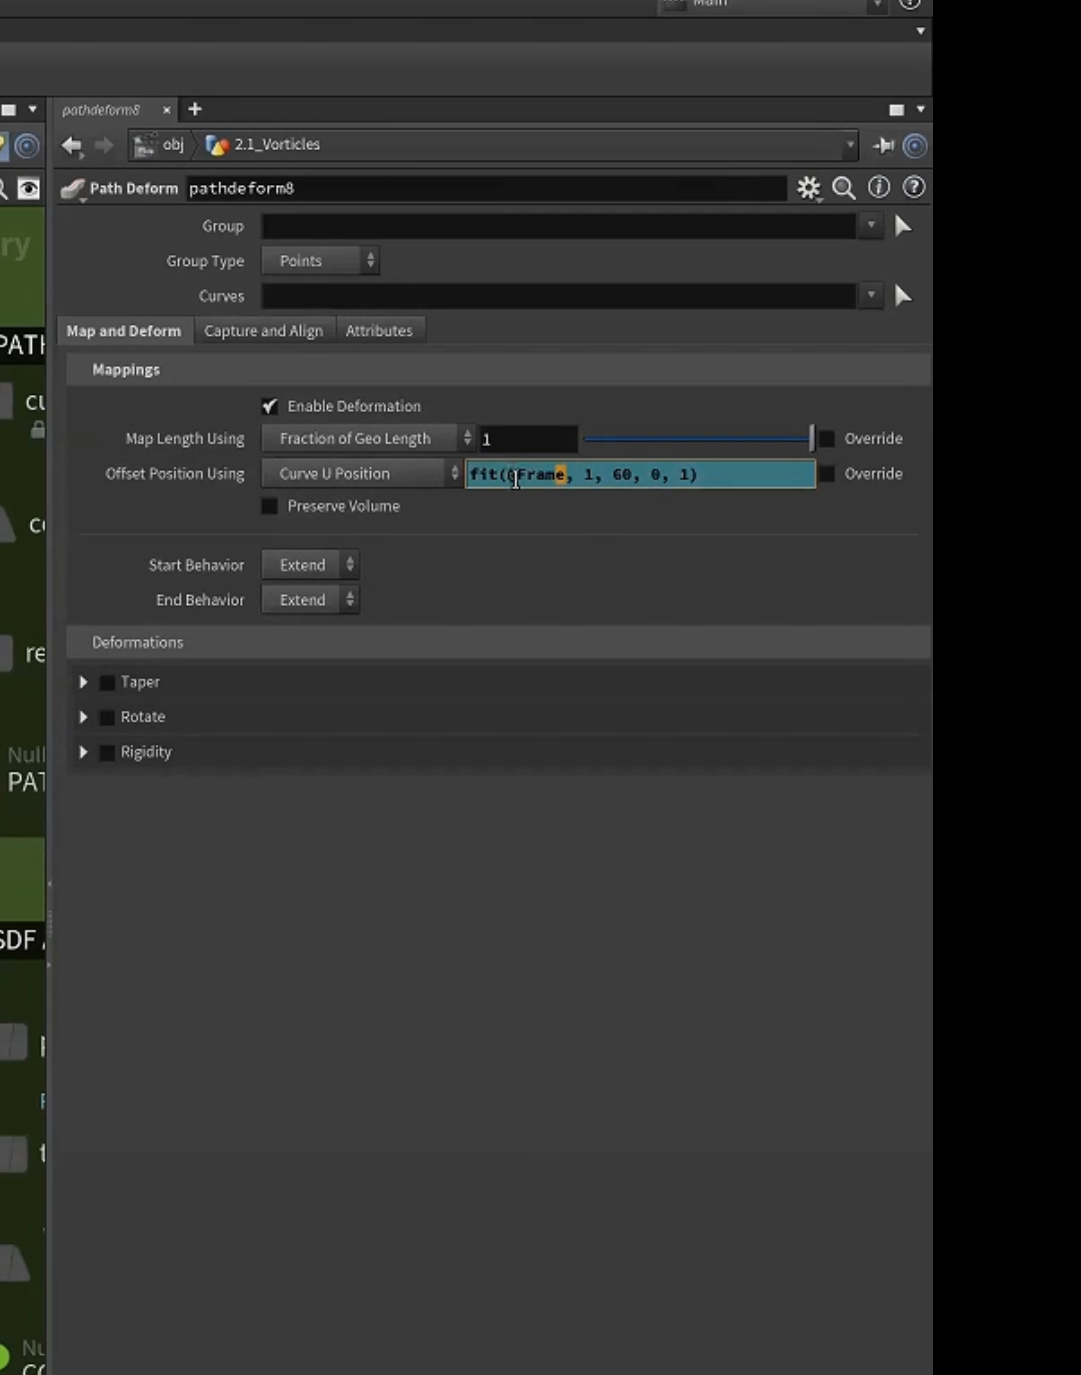
Task: Switch to Capture and Align tab
Action: (263, 331)
